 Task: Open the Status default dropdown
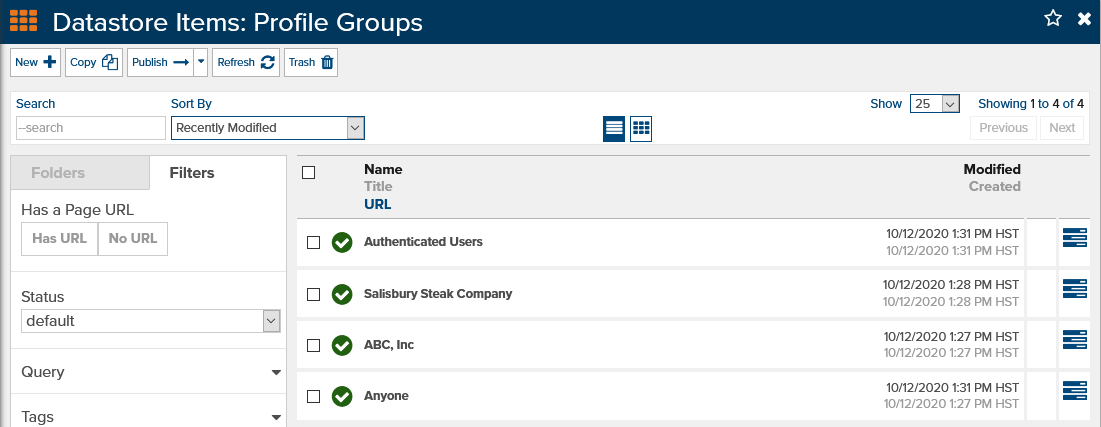pos(151,321)
